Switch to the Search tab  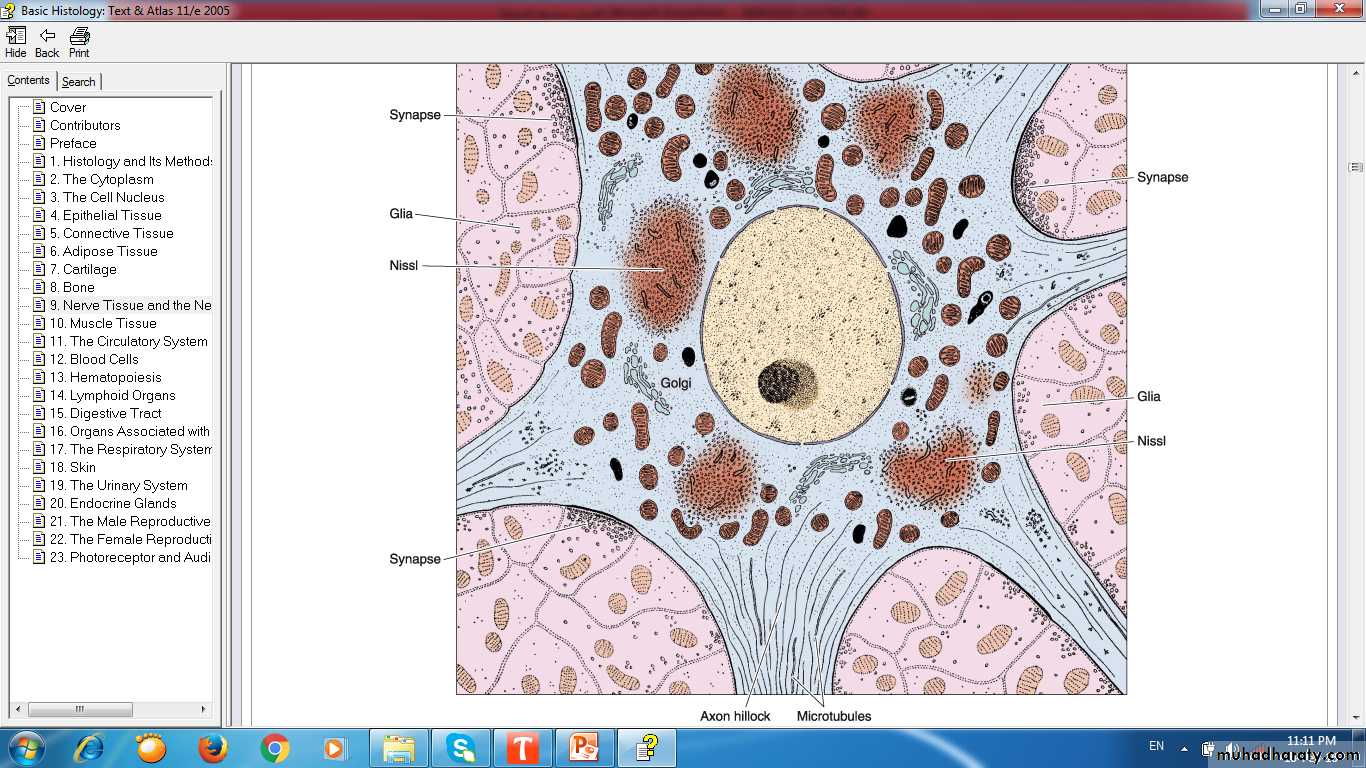click(x=79, y=82)
